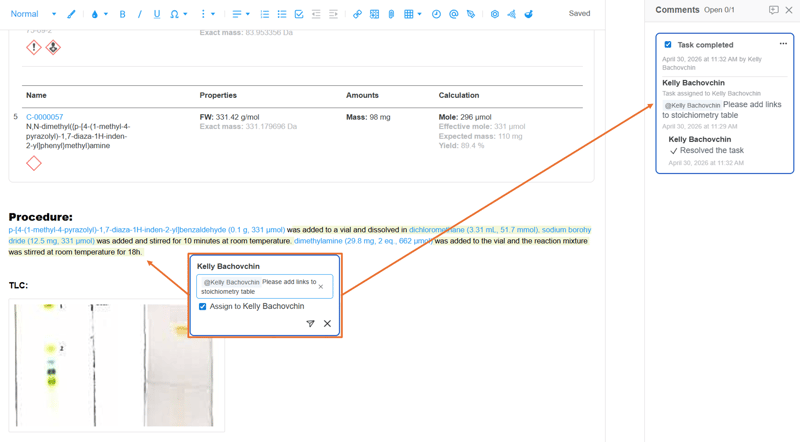
Task: Click the text color droplet icon
Action: [94, 14]
